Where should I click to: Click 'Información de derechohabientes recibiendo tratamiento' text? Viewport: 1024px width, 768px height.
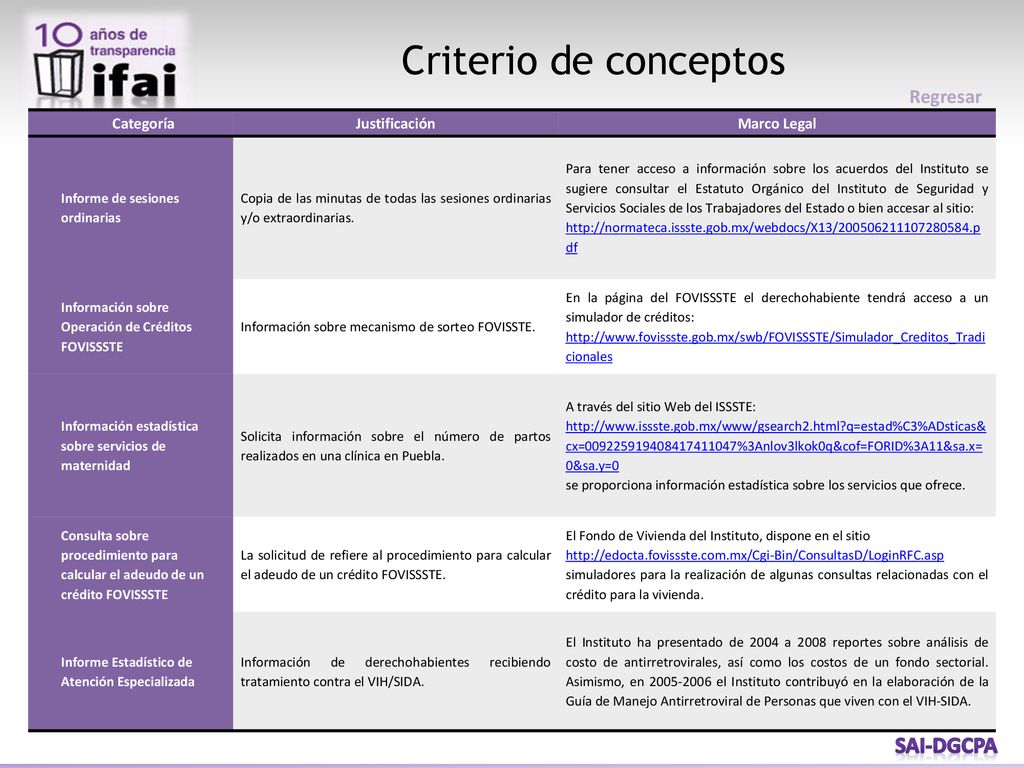pyautogui.click(x=396, y=671)
